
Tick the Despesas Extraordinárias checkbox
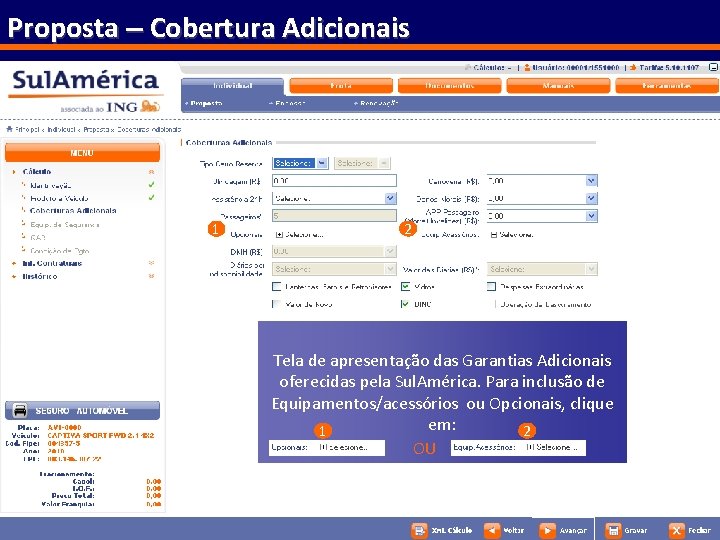pyautogui.click(x=491, y=287)
